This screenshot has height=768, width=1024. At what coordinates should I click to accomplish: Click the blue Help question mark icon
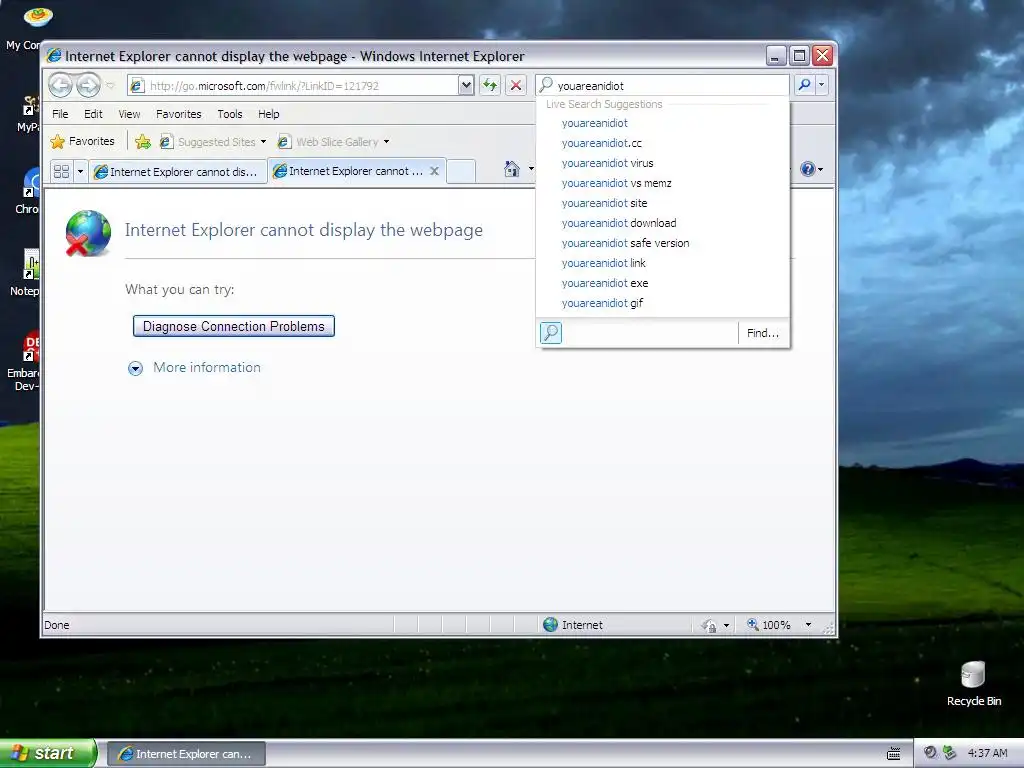coord(808,169)
